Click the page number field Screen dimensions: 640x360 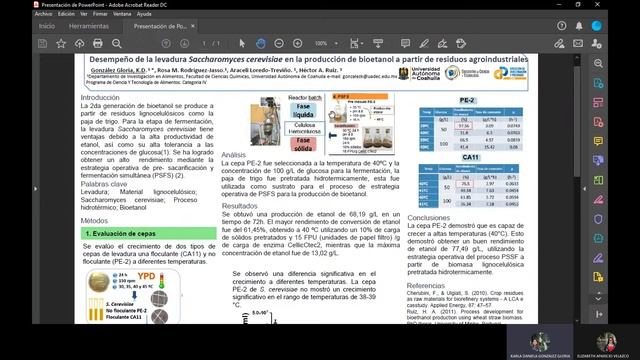click(x=204, y=43)
